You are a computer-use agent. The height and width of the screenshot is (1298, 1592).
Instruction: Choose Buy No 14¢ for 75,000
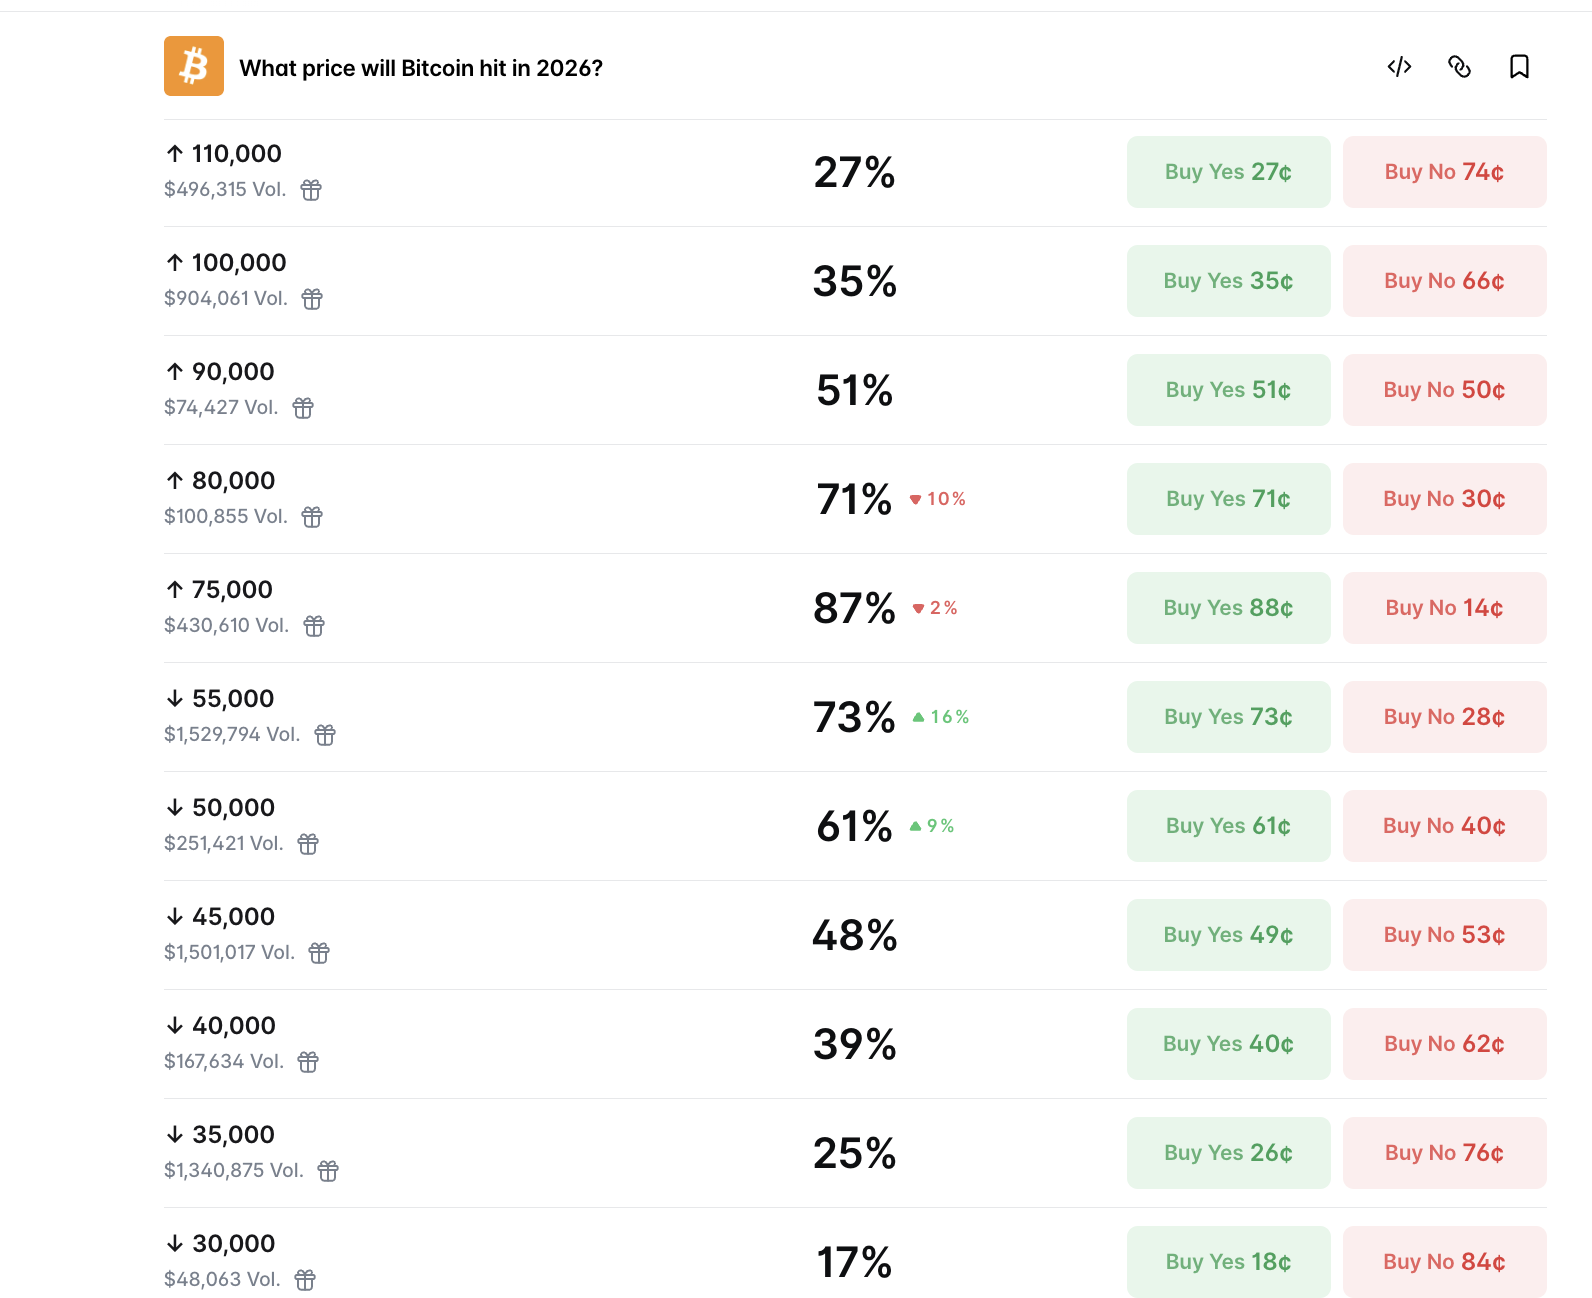pos(1444,608)
